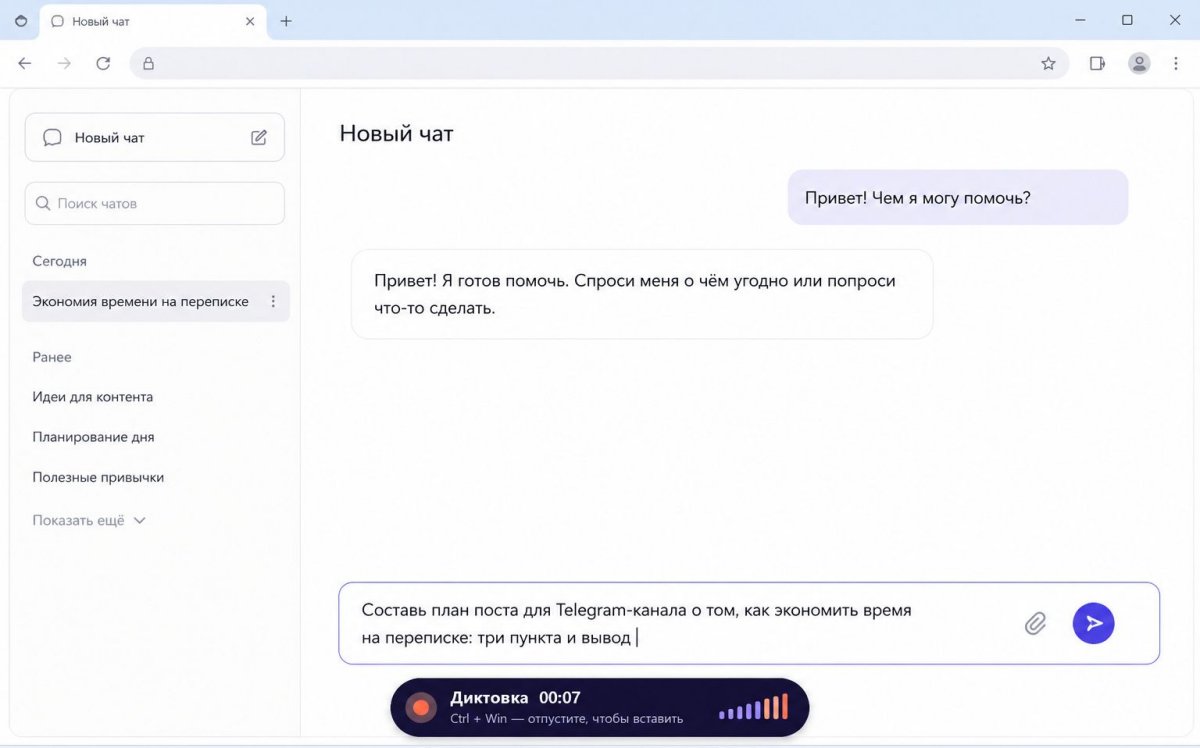Select the Новый чат browser tab
This screenshot has width=1200, height=748.
click(x=153, y=21)
